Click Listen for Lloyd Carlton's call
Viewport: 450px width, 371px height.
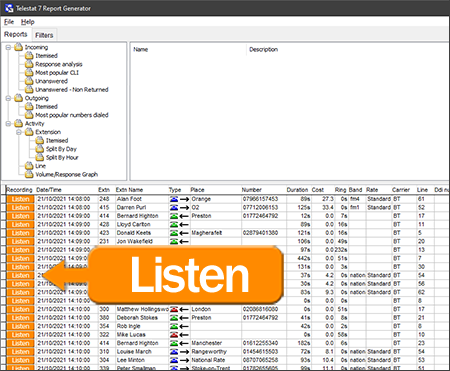[20, 225]
